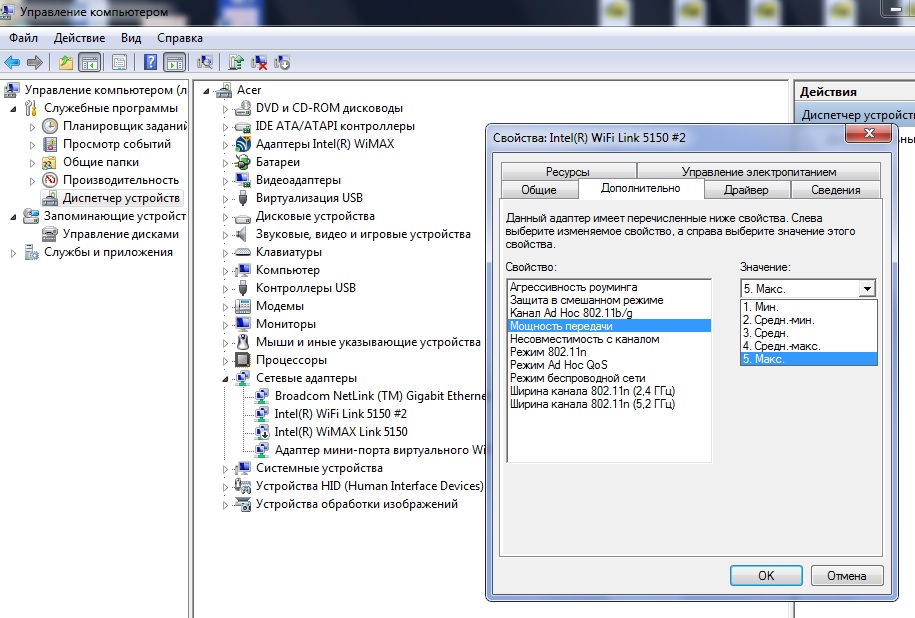Click the blue Back arrow in toolbar
The height and width of the screenshot is (618, 915).
coord(13,62)
